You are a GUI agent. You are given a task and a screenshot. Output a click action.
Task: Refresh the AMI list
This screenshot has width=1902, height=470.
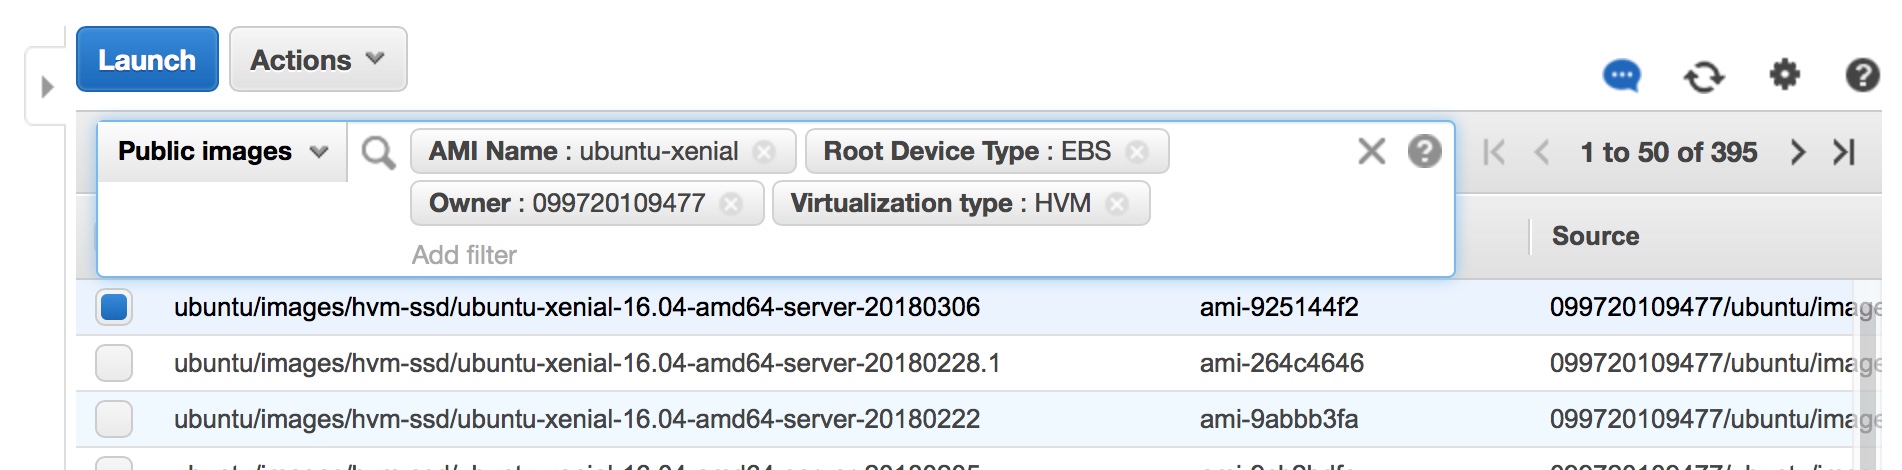(1703, 76)
